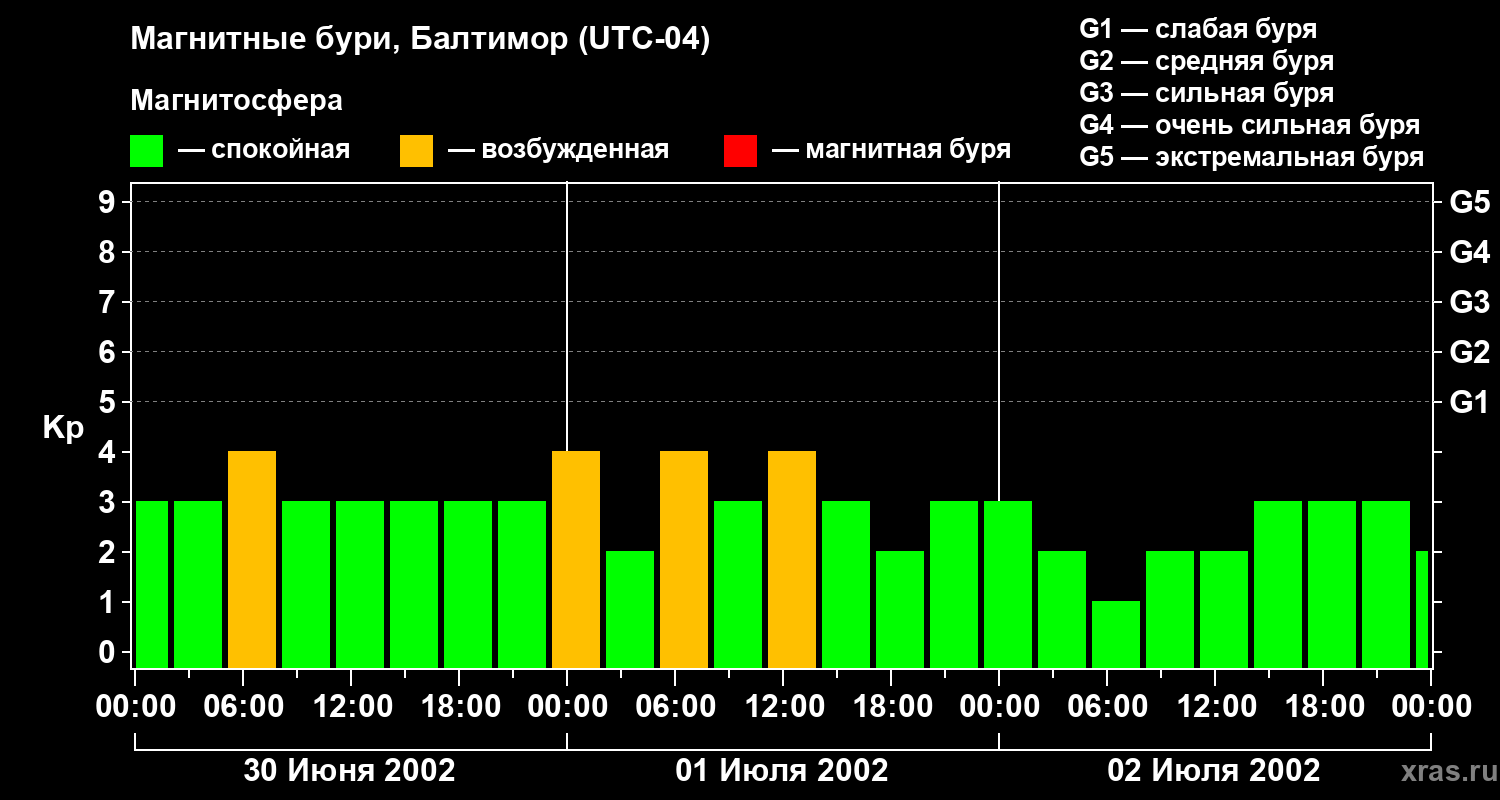This screenshot has width=1500, height=800.
Task: Click the orange bar at 06:00 on 01 Июля
Action: (x=684, y=560)
